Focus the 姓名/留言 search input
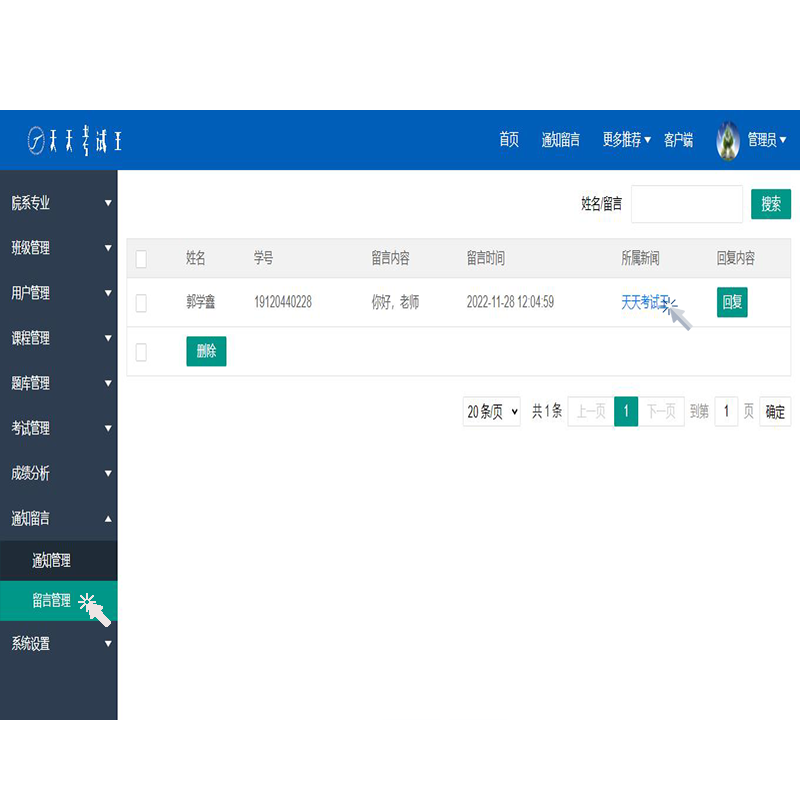Screen dimensions: 800x800 click(x=687, y=204)
